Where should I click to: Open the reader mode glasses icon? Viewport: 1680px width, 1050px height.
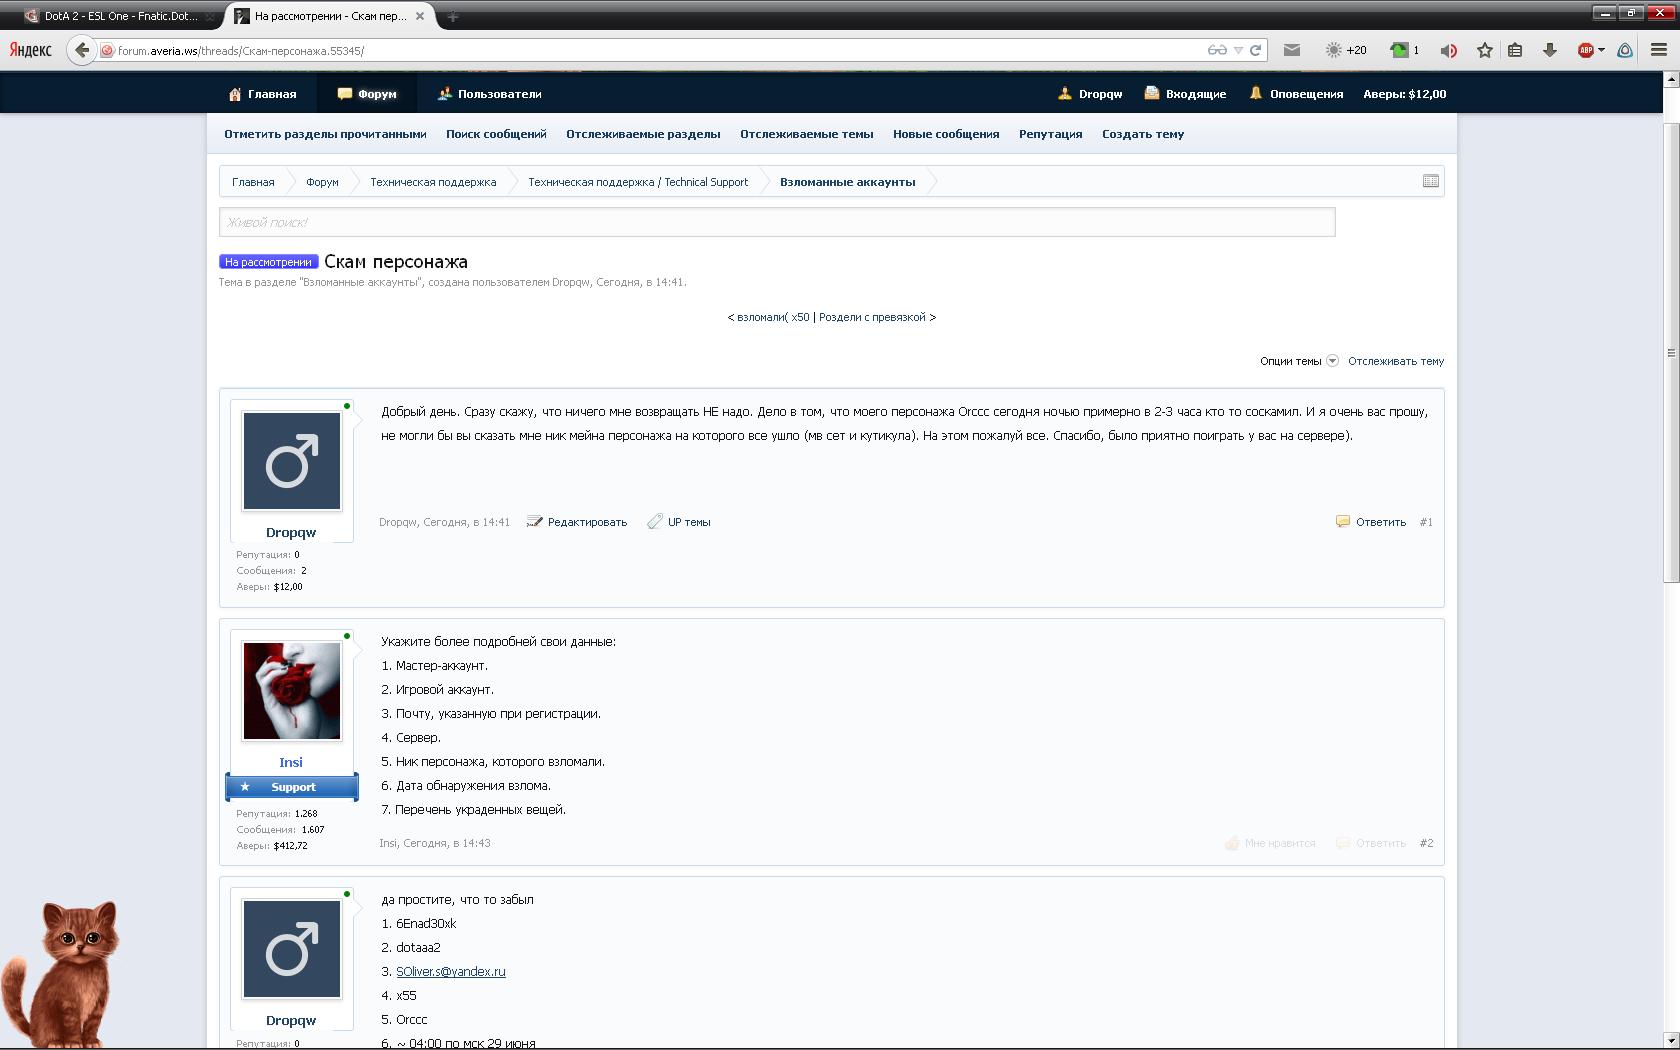click(1217, 50)
